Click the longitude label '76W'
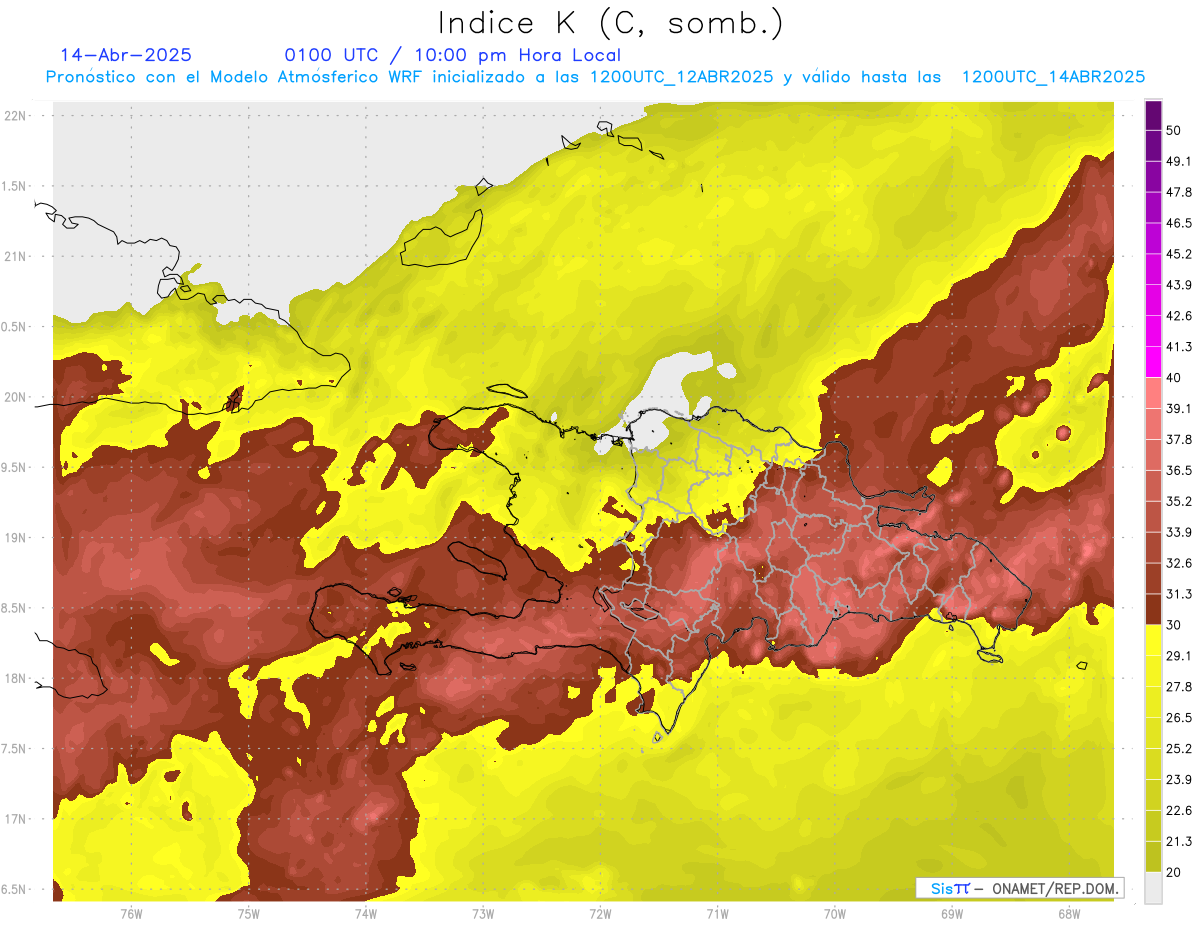Image resolution: width=1200 pixels, height=927 pixels. (x=131, y=914)
